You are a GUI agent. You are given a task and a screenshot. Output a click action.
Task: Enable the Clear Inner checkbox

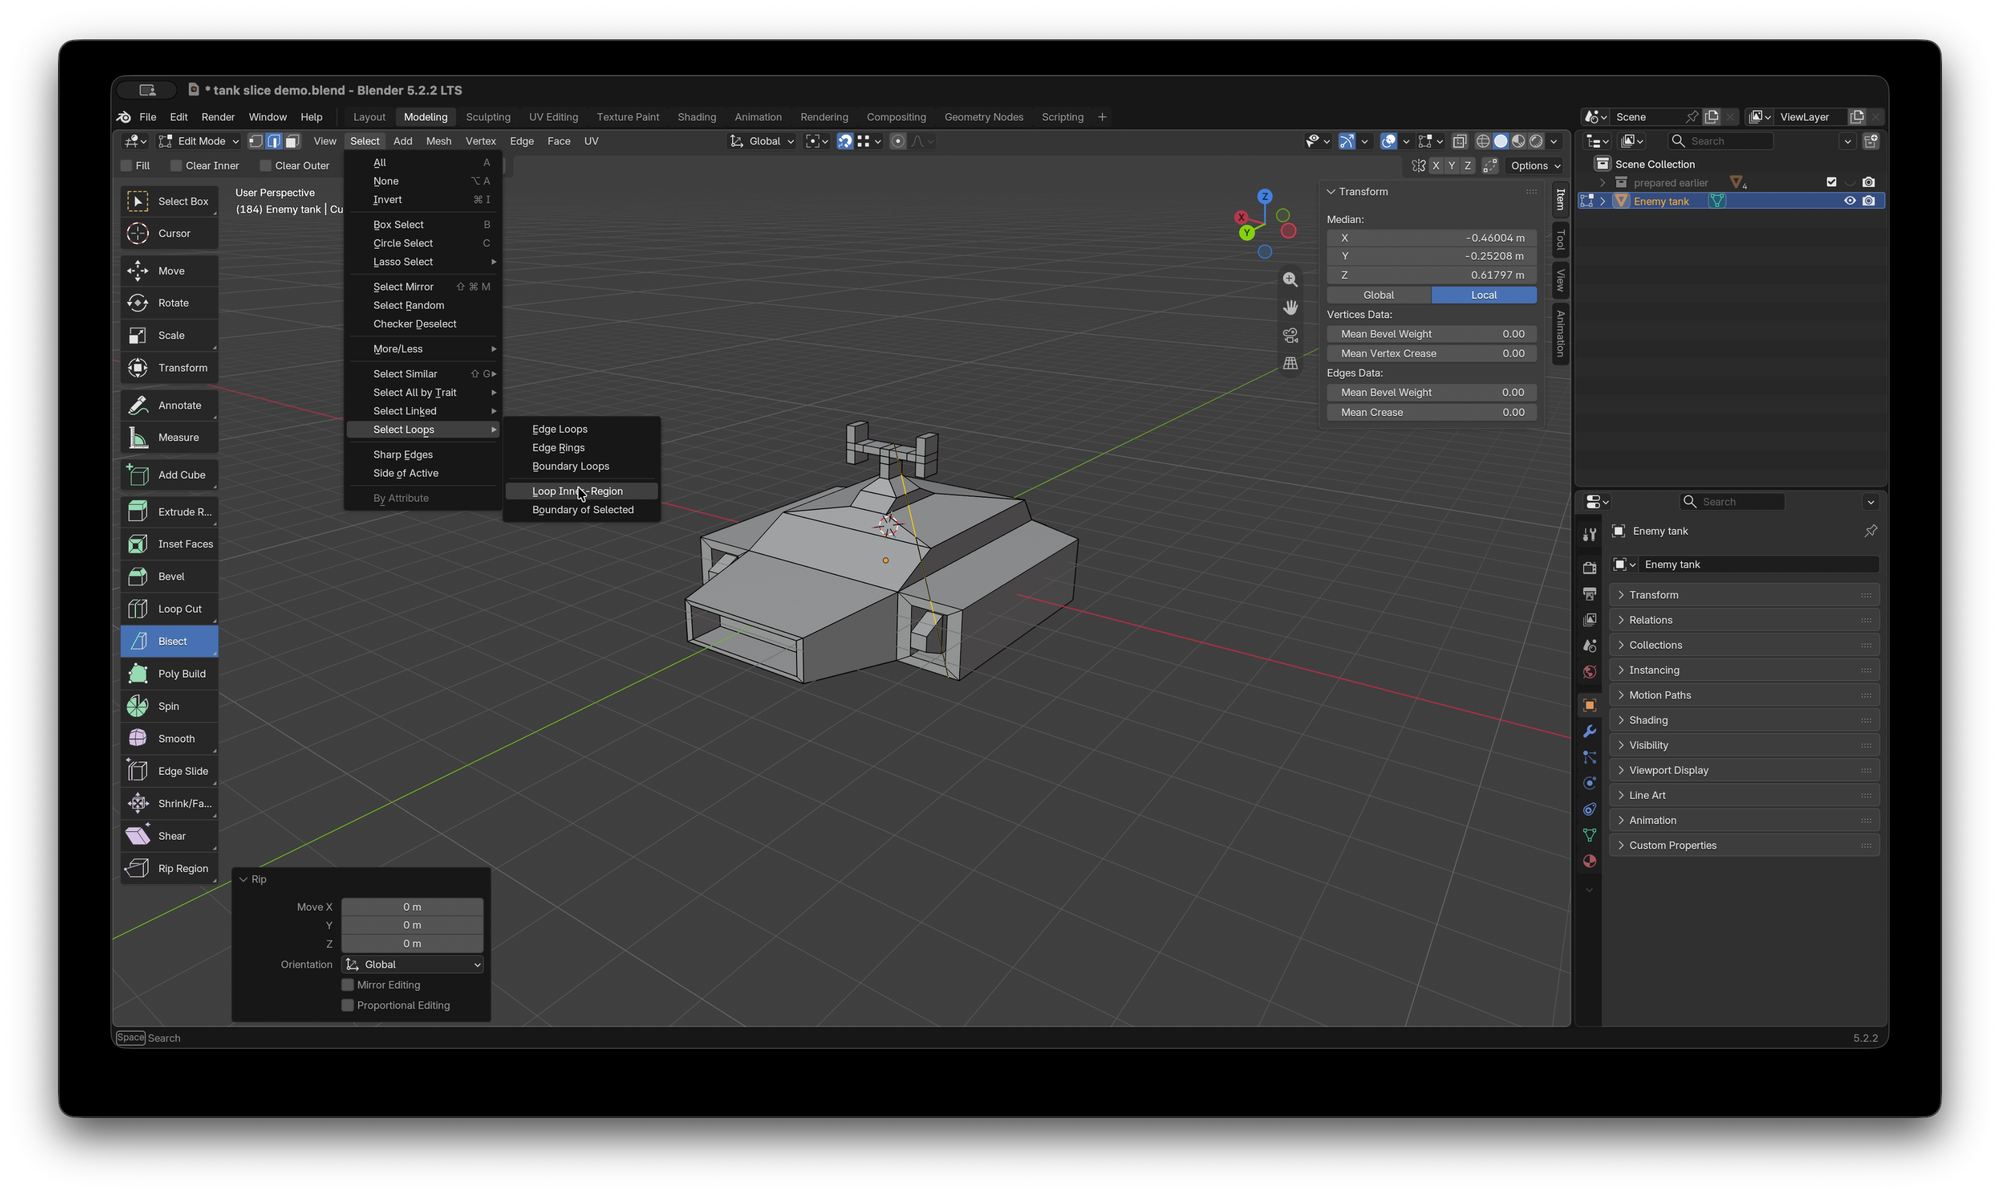pos(176,166)
